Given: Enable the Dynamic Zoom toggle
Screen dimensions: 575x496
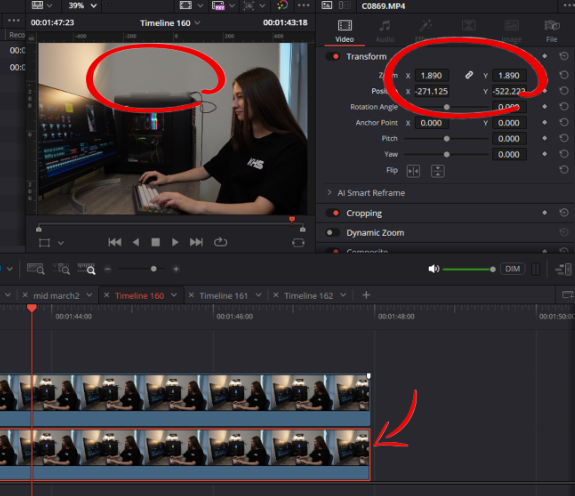Looking at the screenshot, I should [x=332, y=232].
